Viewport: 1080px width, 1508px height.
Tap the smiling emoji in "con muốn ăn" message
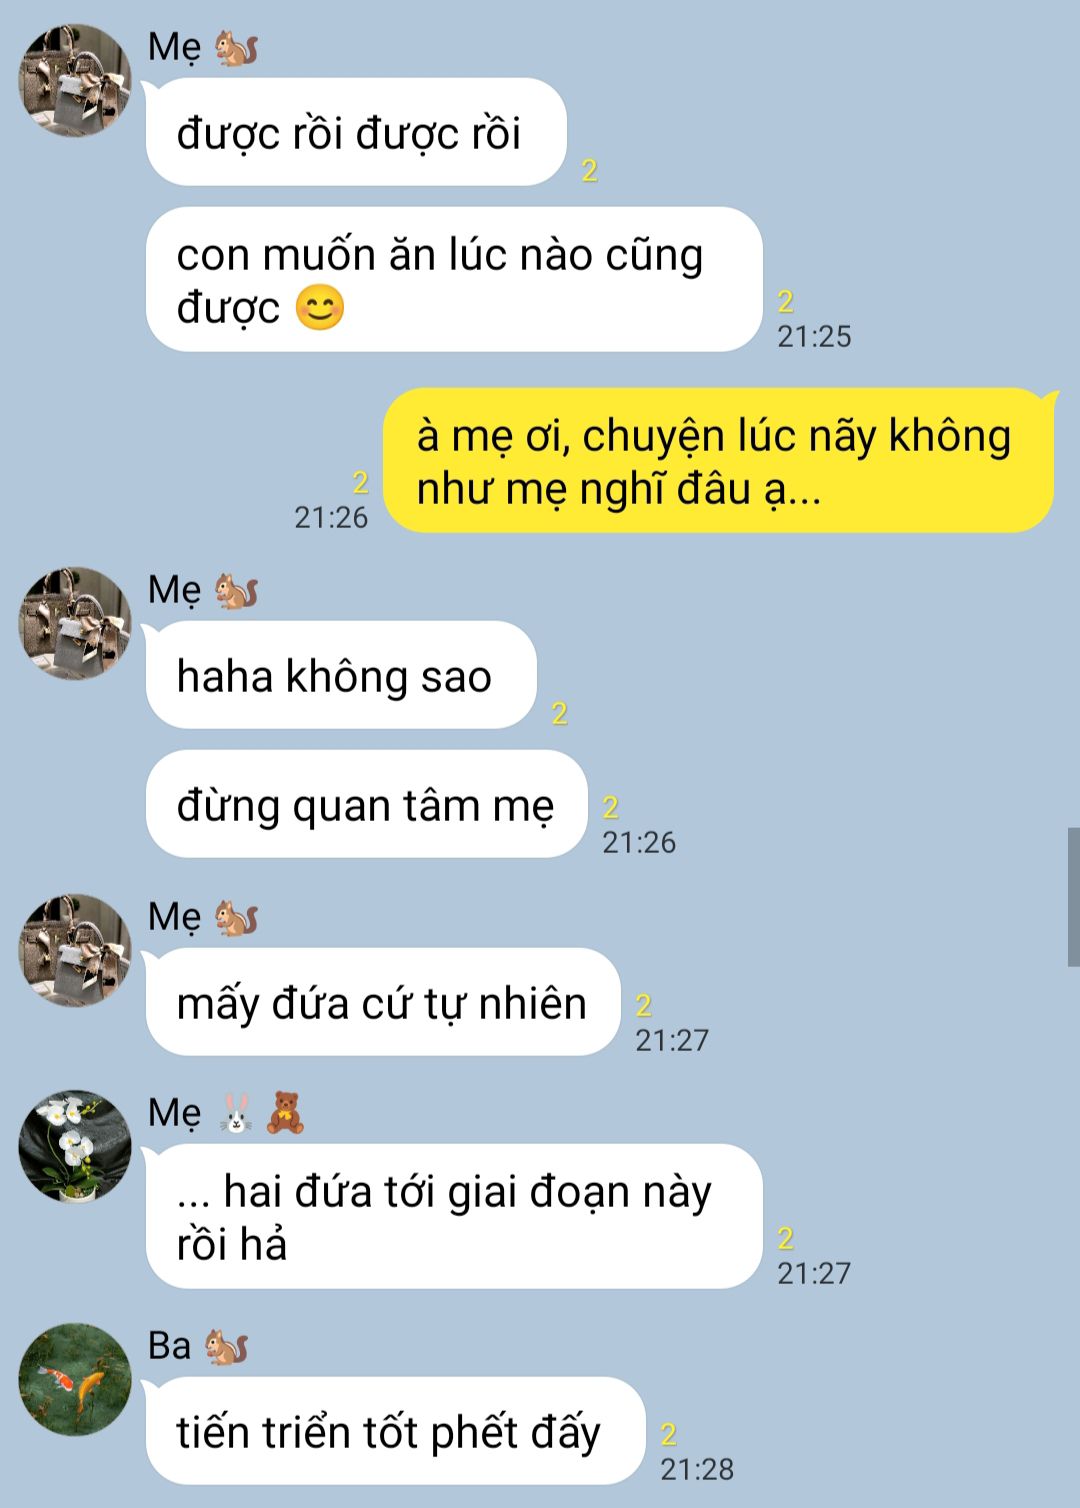coord(320,308)
